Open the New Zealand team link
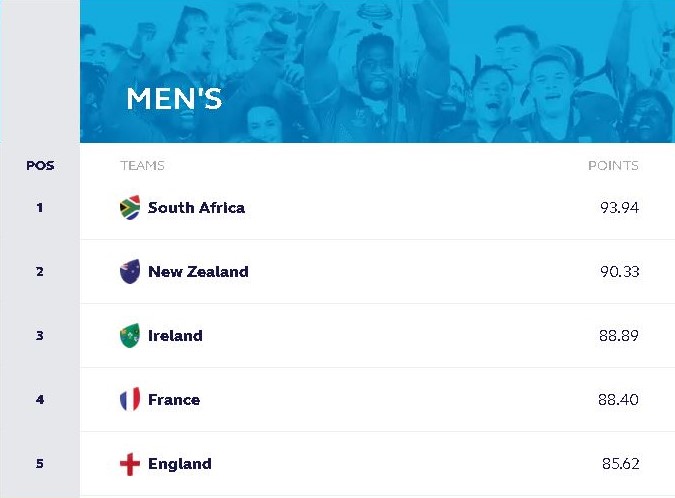The width and height of the screenshot is (675, 498). 198,272
